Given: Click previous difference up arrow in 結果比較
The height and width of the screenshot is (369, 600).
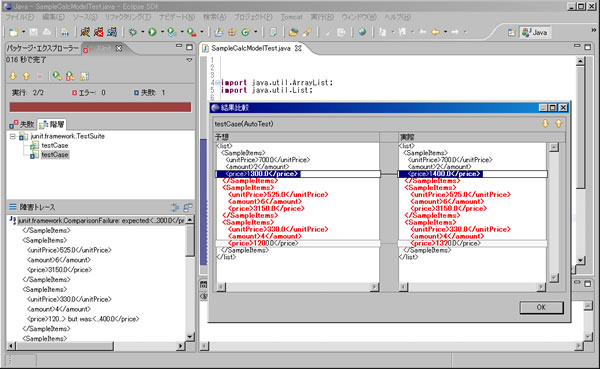Looking at the screenshot, I should pos(559,124).
